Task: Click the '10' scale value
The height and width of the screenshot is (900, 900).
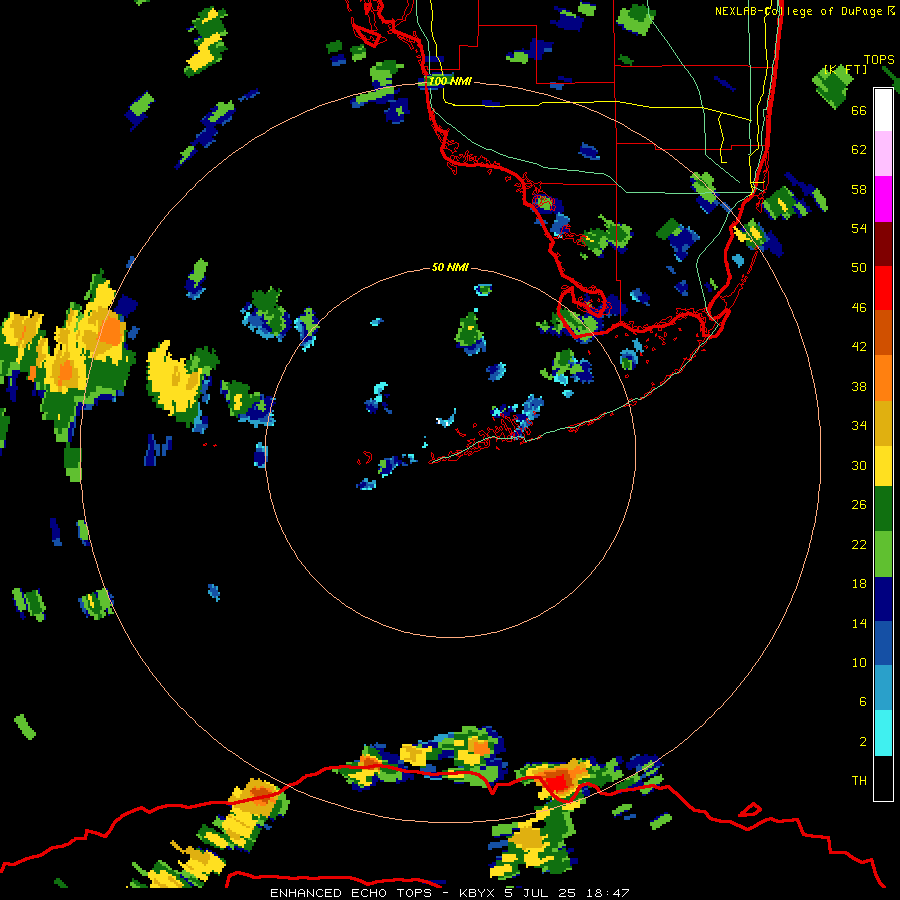Action: (859, 663)
